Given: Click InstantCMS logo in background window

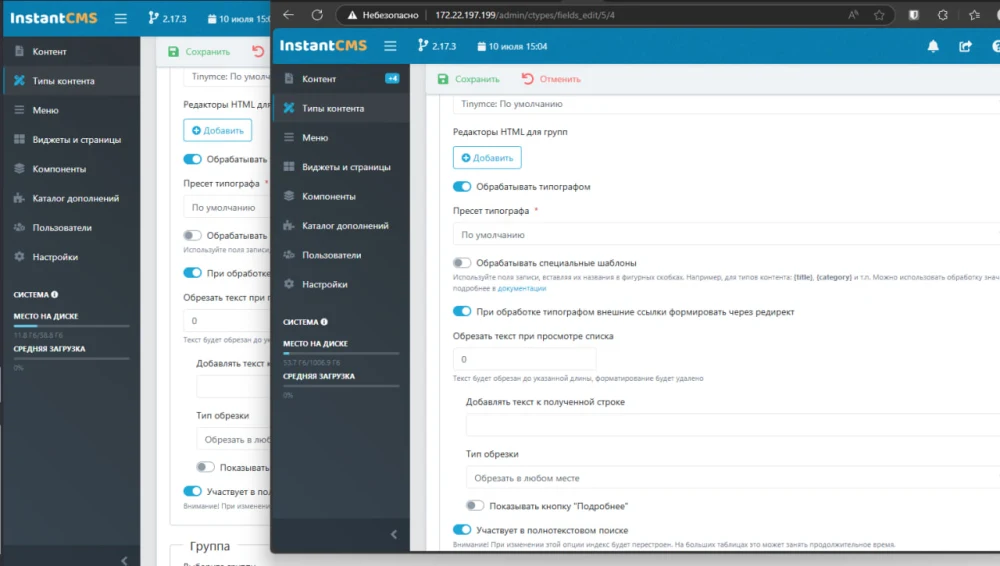Looking at the screenshot, I should [54, 18].
